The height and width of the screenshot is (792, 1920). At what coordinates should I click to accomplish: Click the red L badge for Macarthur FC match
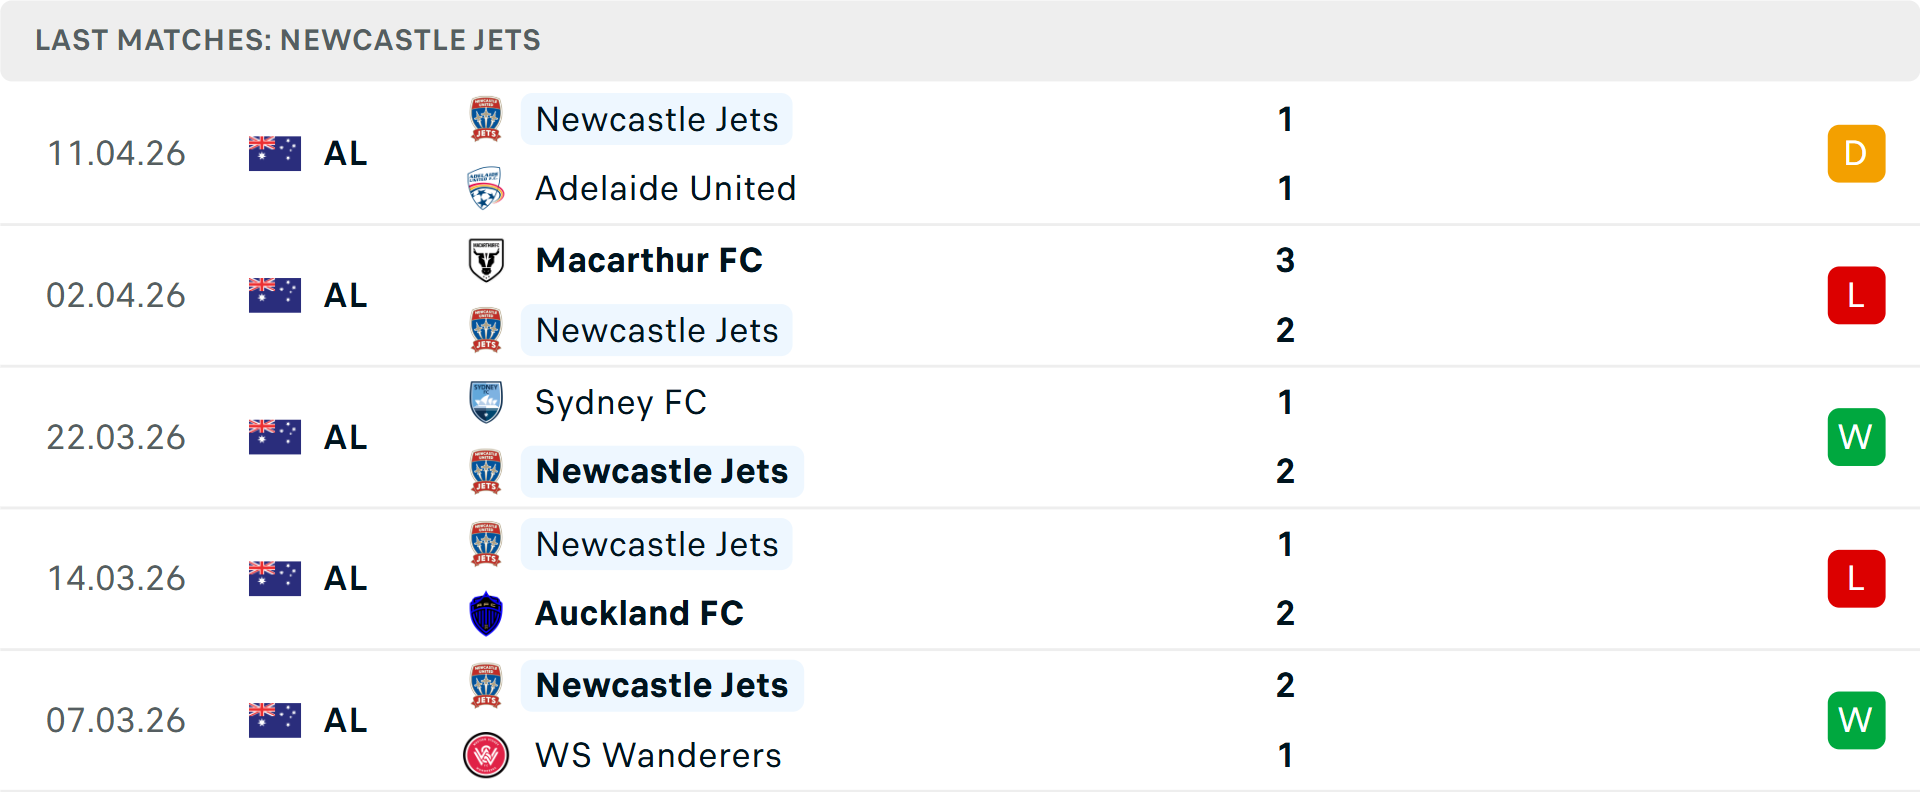(x=1857, y=295)
